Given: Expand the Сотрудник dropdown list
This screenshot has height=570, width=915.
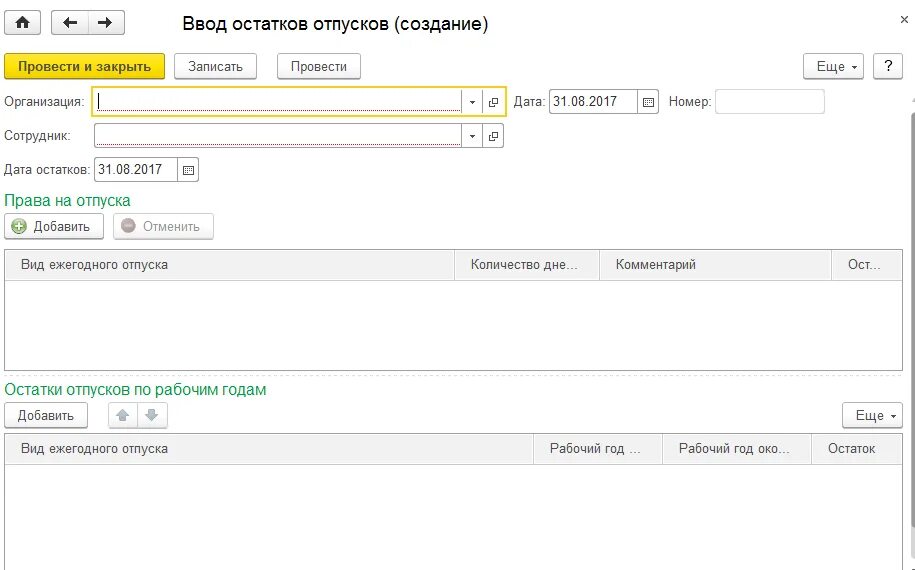Looking at the screenshot, I should pyautogui.click(x=472, y=136).
